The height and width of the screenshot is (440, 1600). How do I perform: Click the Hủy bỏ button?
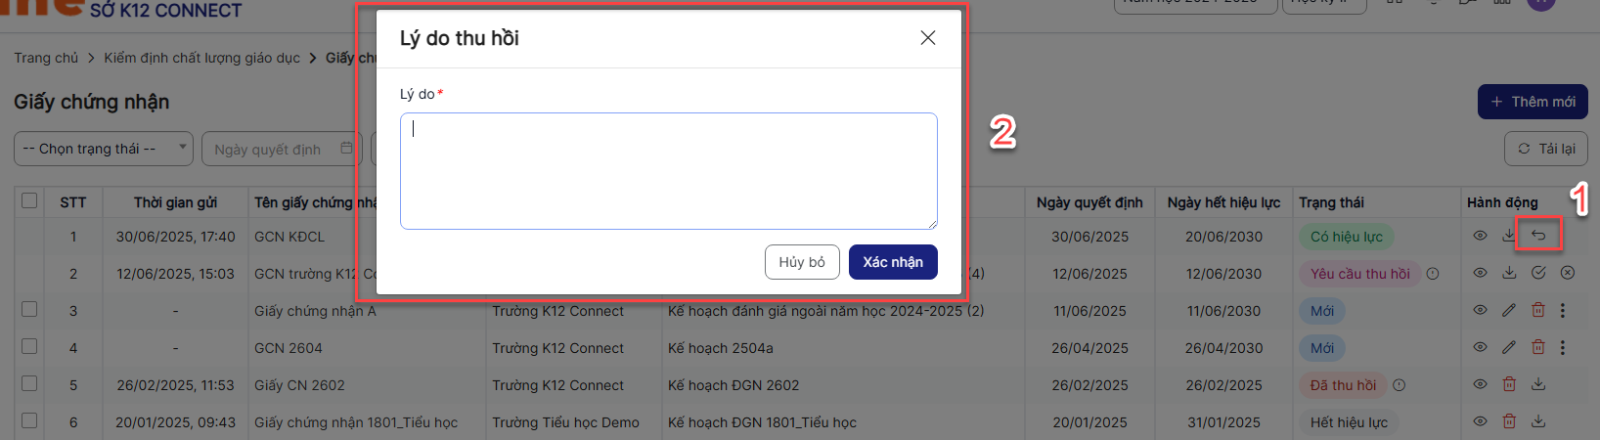point(801,262)
